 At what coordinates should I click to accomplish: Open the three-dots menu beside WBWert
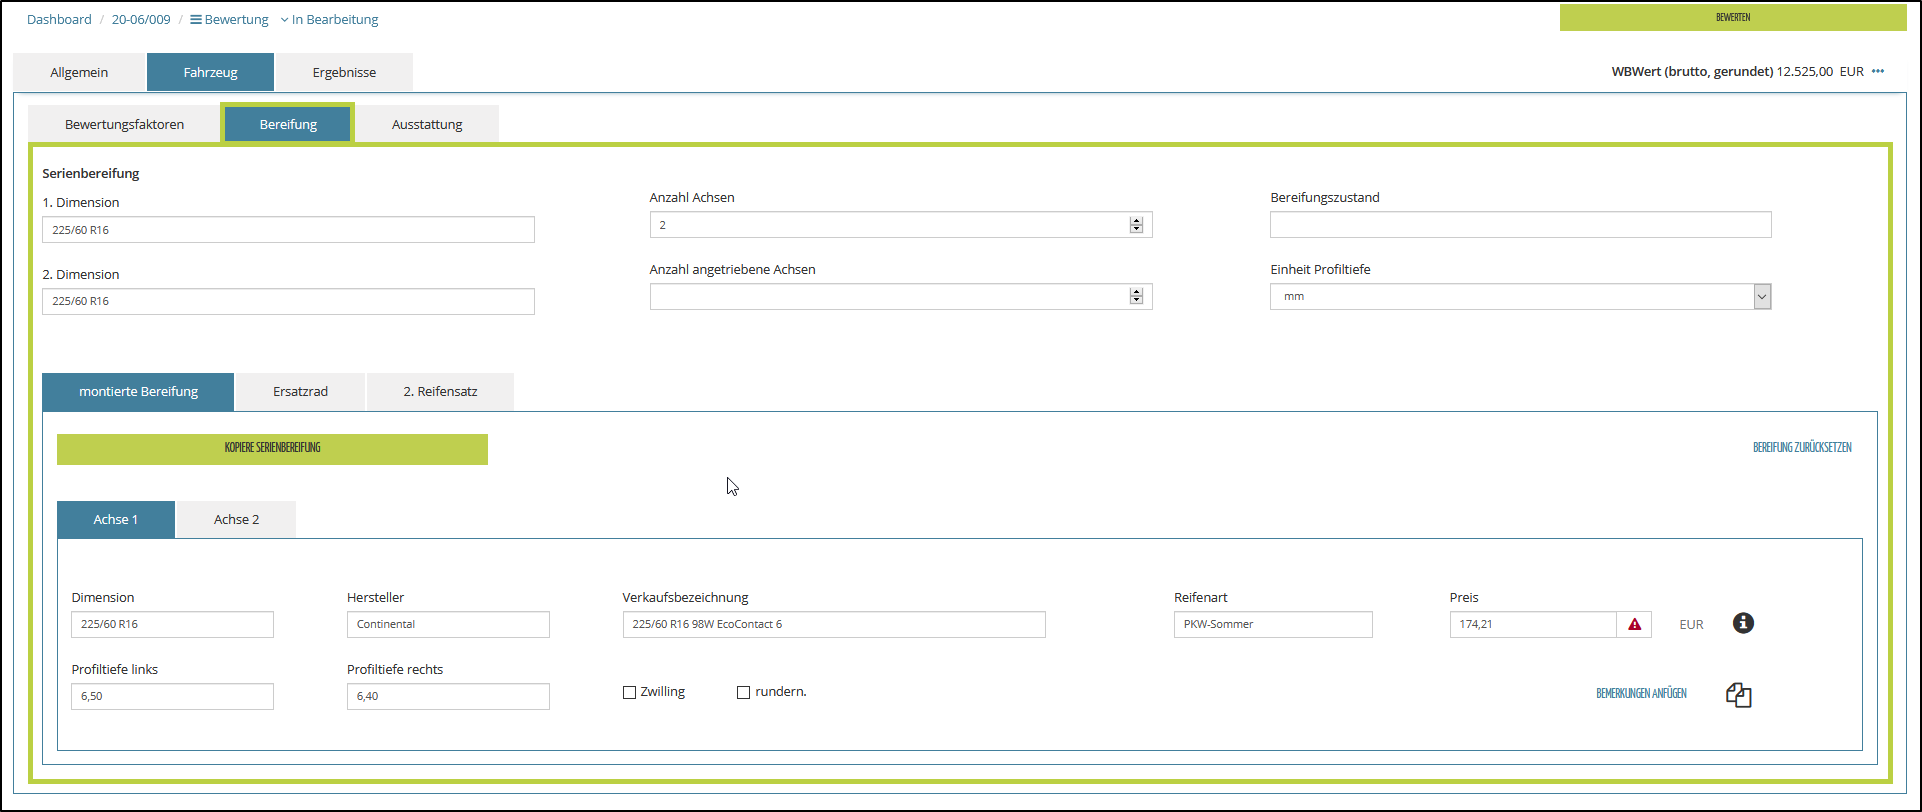pyautogui.click(x=1878, y=71)
